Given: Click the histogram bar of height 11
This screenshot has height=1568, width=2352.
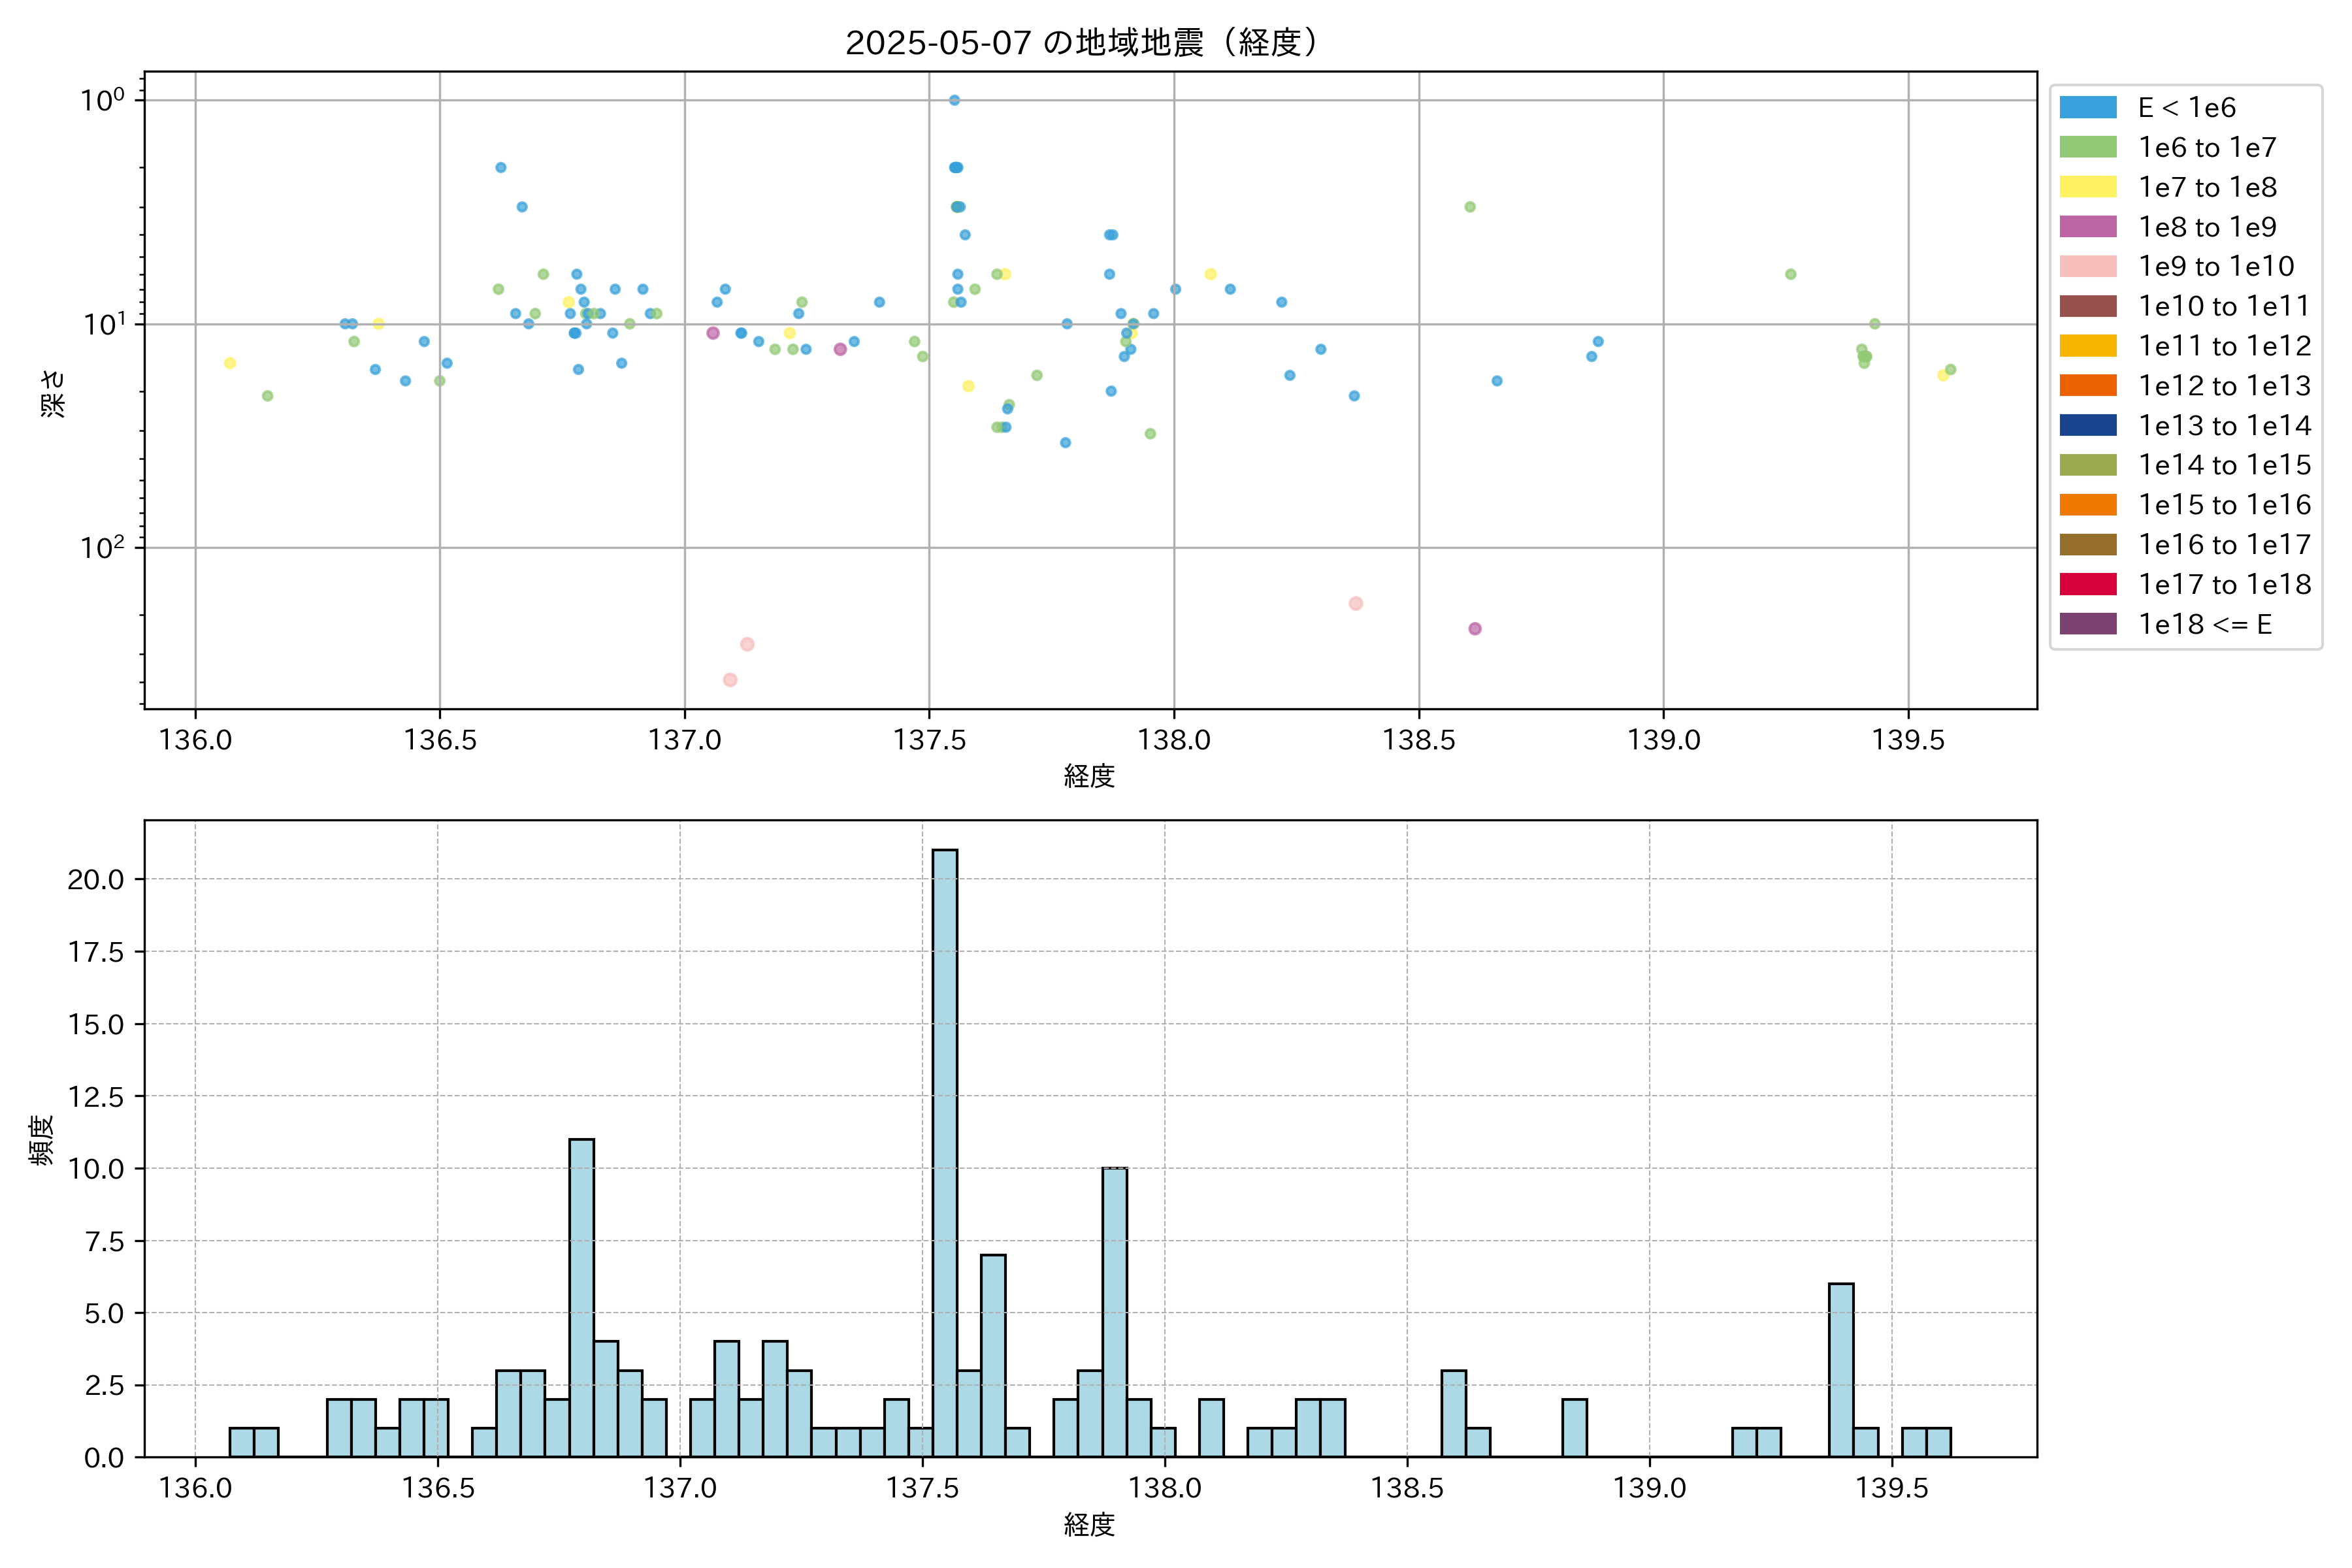Looking at the screenshot, I should tap(581, 1297).
